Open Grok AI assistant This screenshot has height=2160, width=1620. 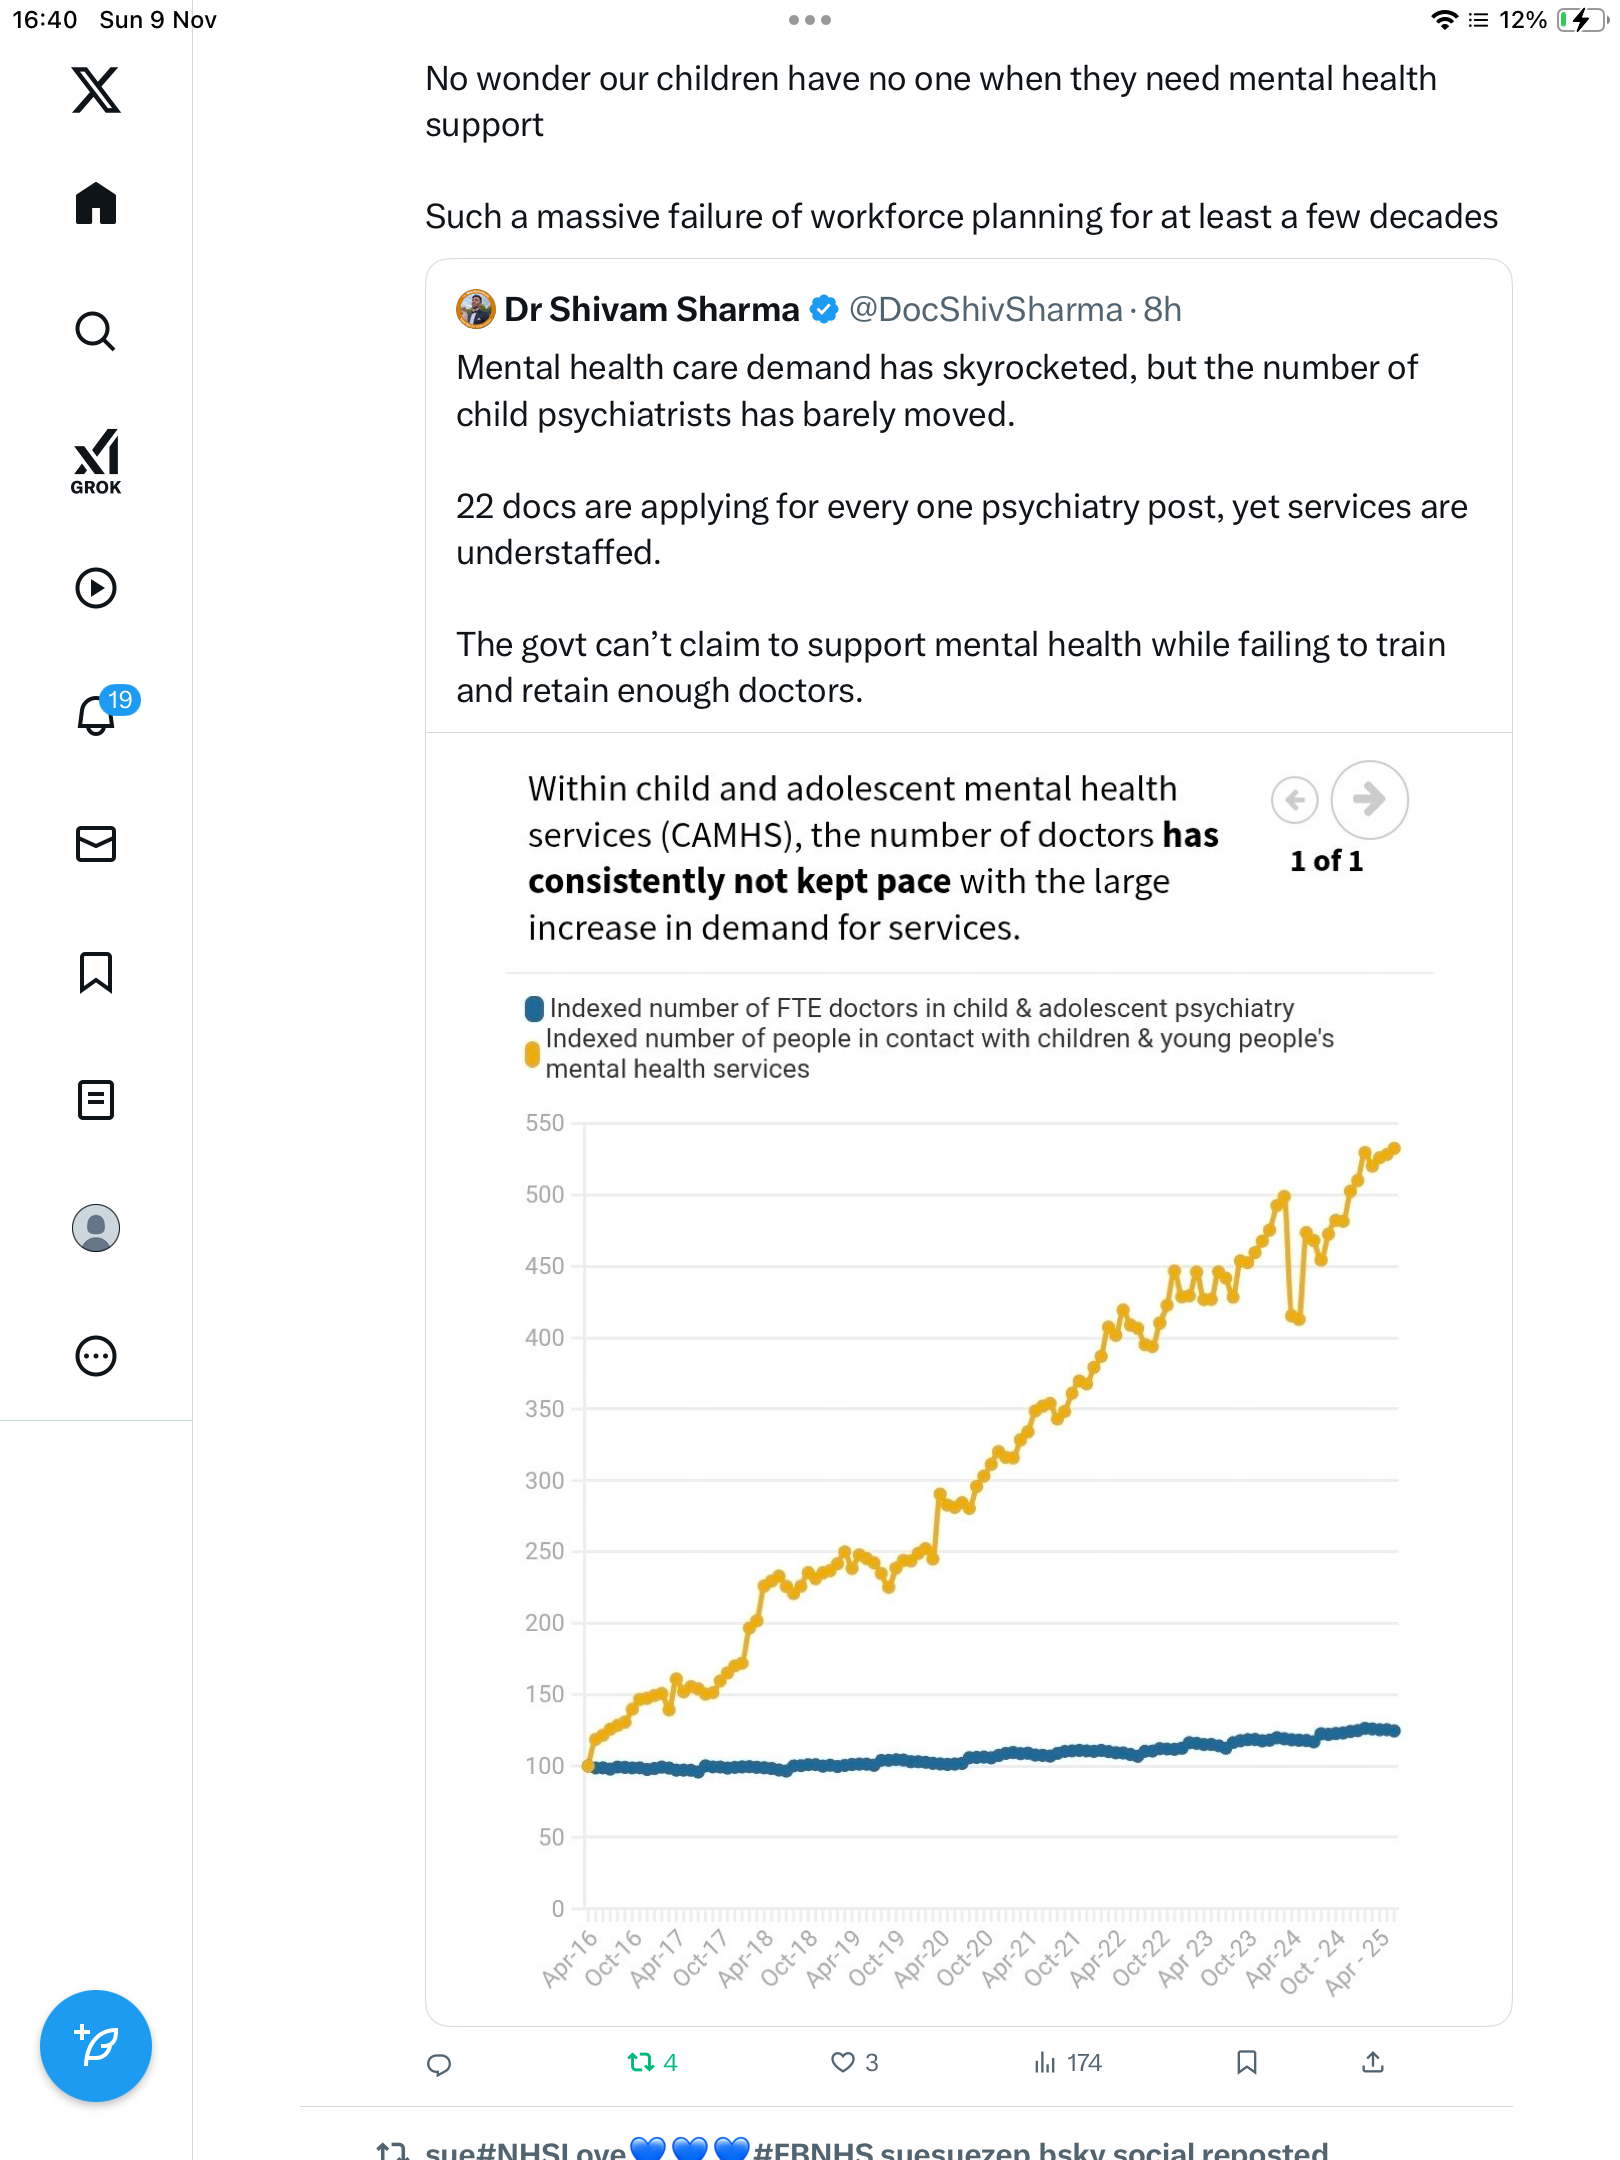click(96, 462)
